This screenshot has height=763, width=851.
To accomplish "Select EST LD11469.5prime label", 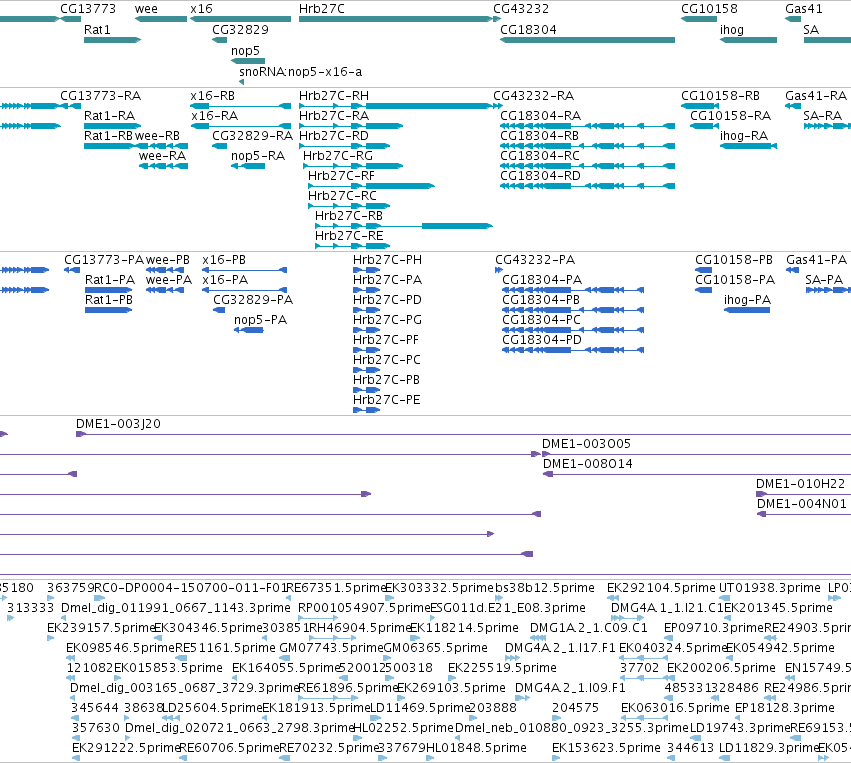I will pos(420,708).
